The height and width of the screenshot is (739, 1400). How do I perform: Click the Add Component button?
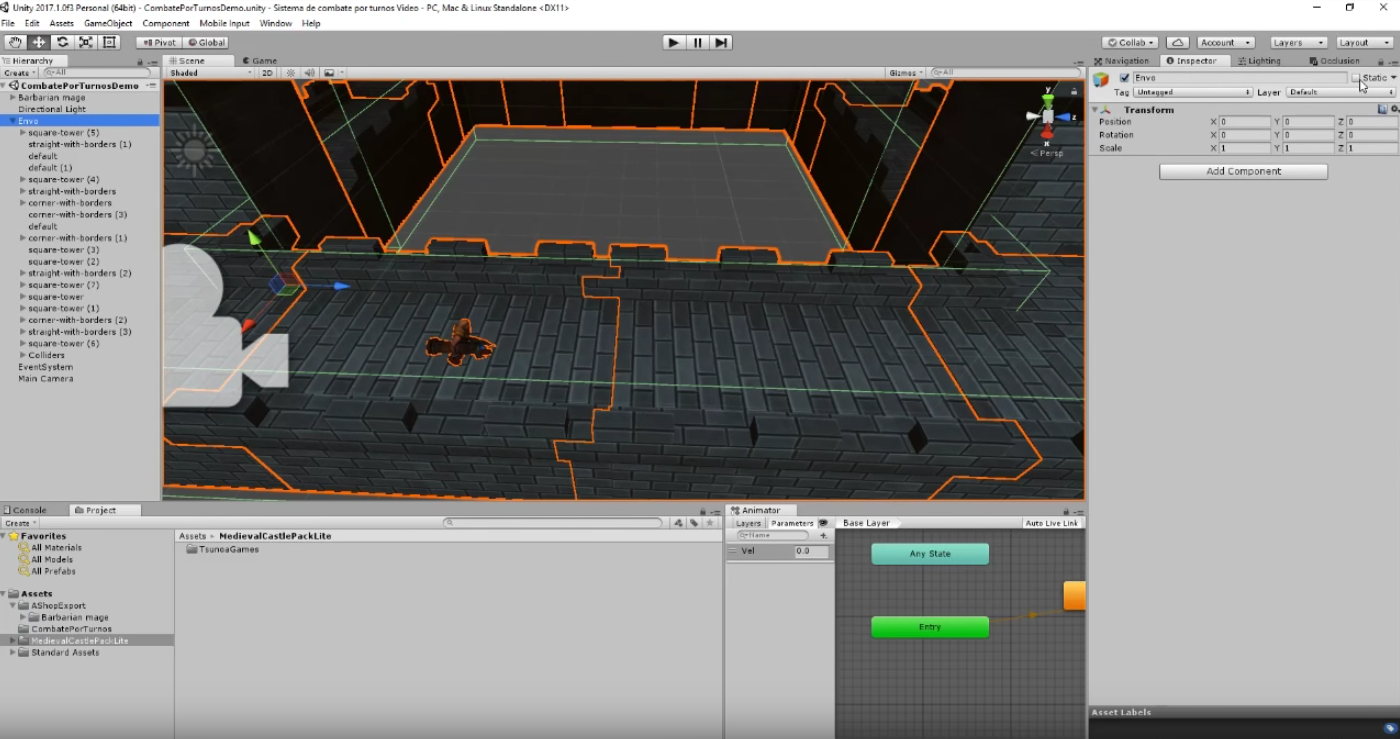1243,172
